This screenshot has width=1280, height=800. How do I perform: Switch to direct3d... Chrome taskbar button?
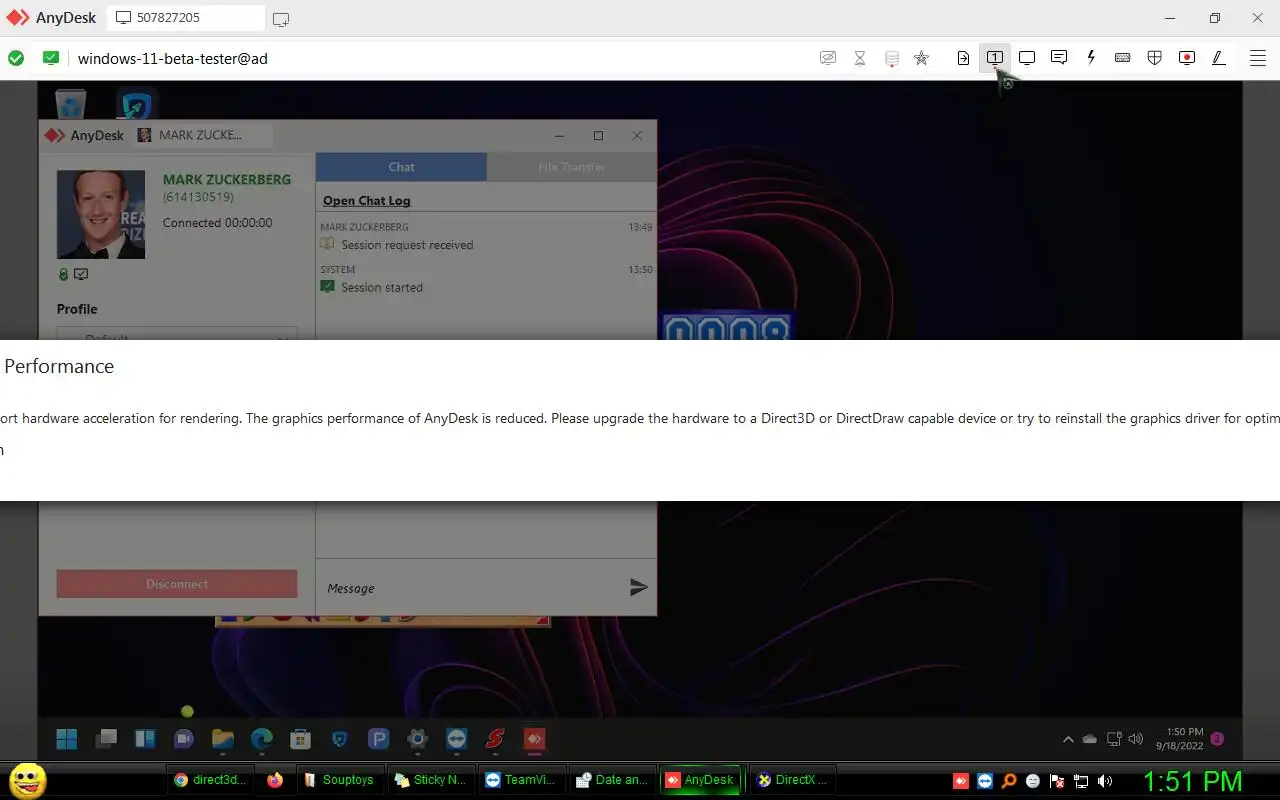click(x=210, y=780)
